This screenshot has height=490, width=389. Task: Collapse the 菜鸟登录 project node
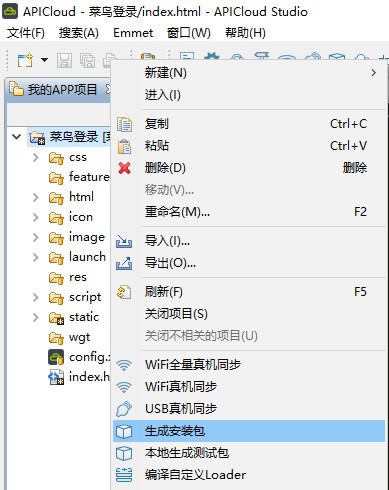point(16,136)
